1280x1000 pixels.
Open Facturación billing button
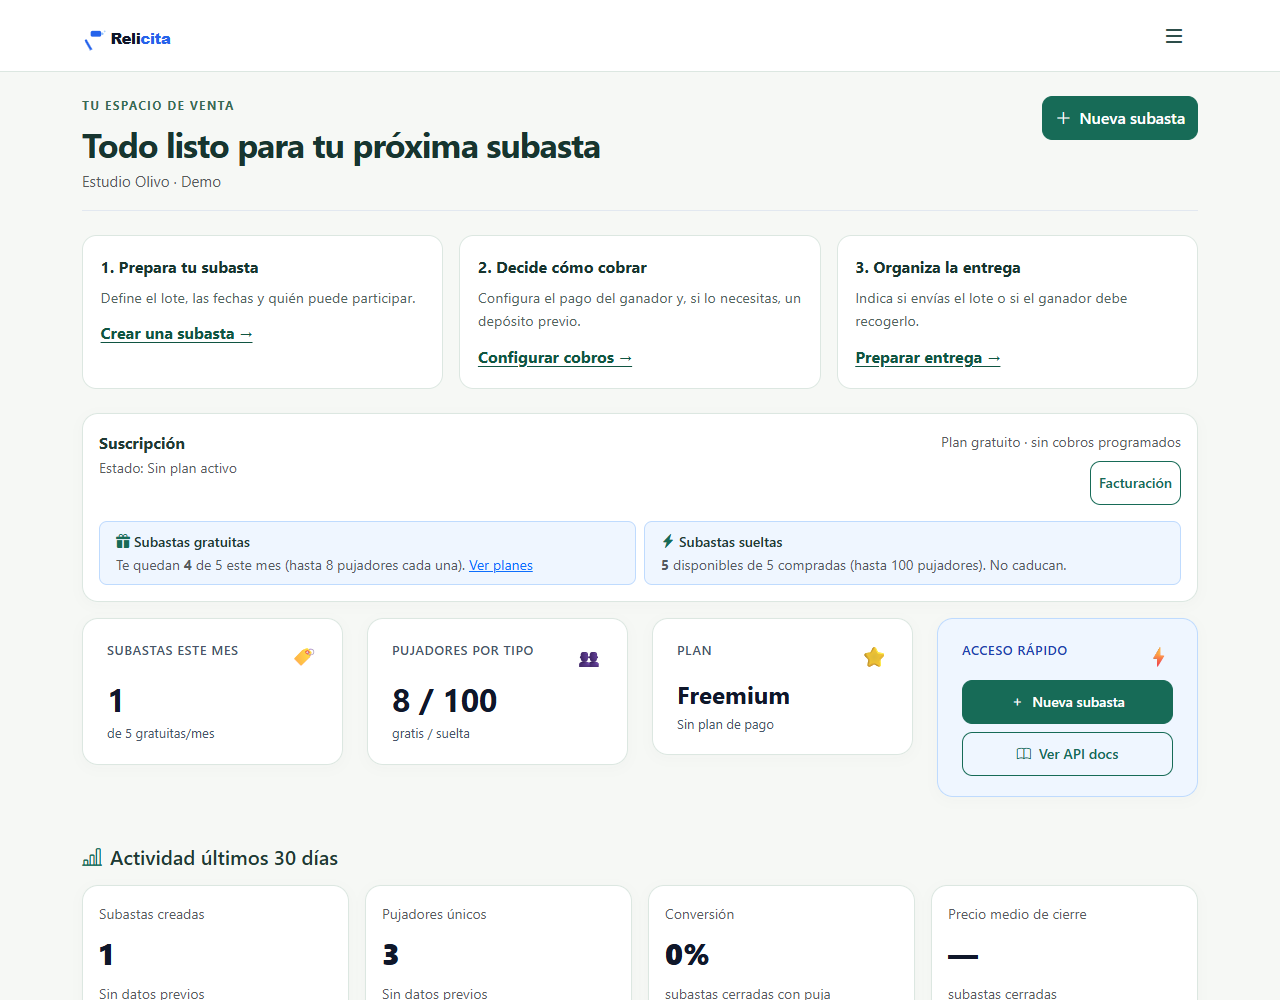point(1135,483)
